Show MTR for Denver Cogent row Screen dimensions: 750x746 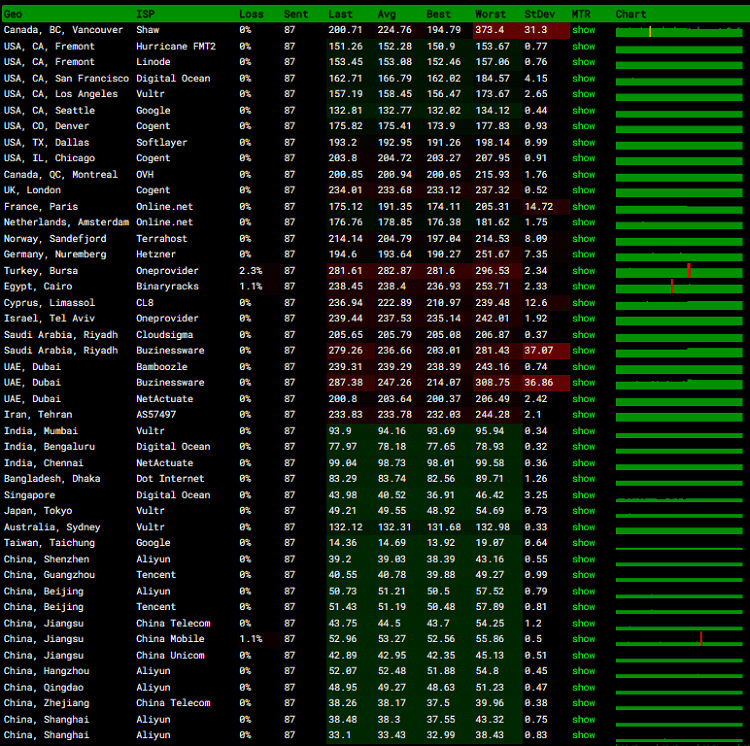(x=584, y=126)
